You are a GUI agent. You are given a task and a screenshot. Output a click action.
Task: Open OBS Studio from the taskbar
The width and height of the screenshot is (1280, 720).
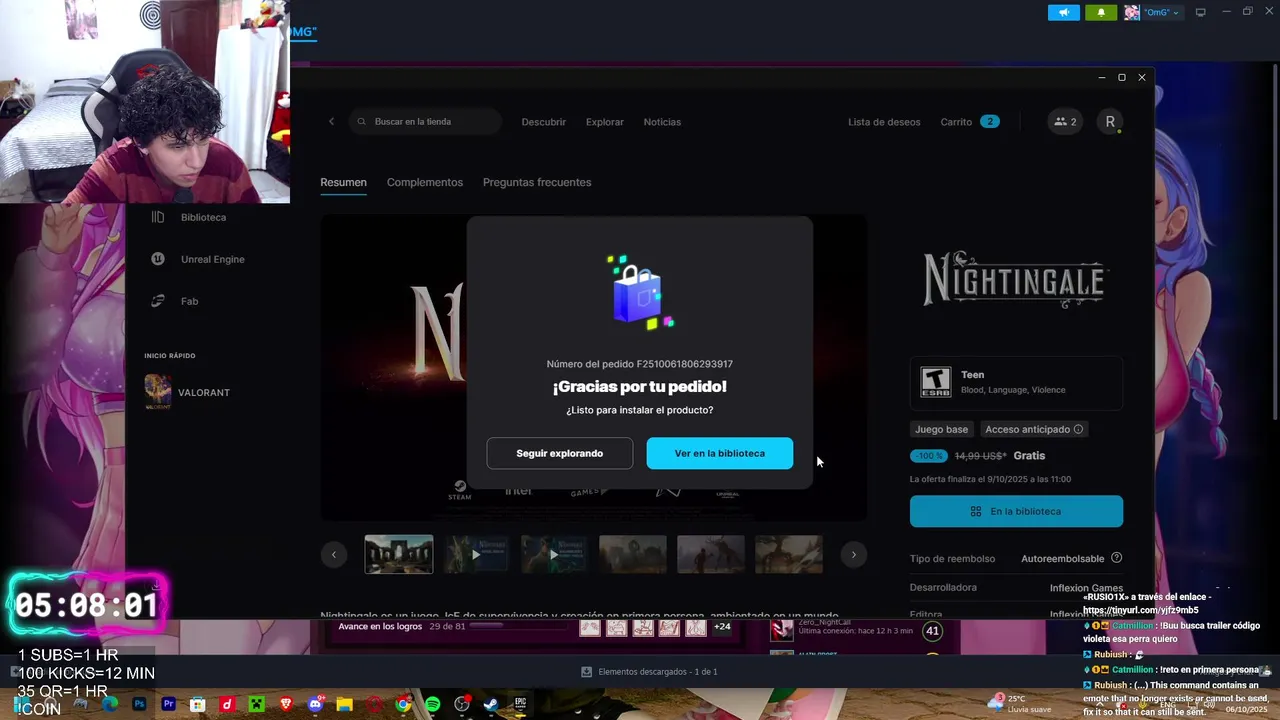point(462,704)
